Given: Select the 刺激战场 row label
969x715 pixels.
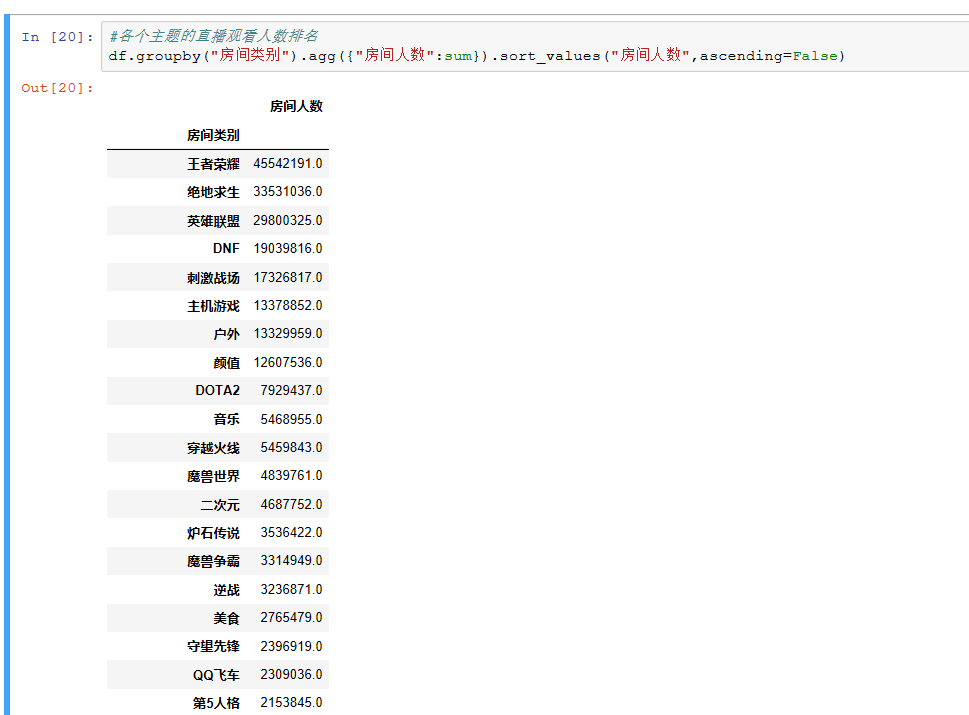Looking at the screenshot, I should click(x=213, y=277).
